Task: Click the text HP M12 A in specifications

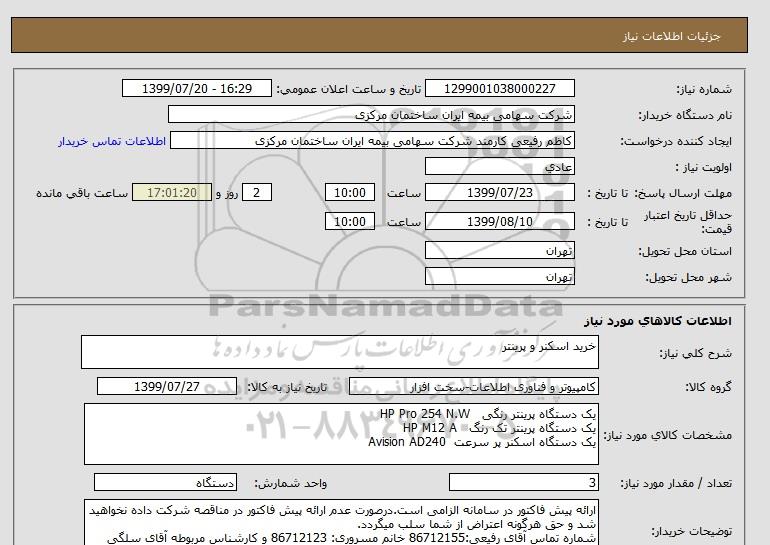Action: pyautogui.click(x=430, y=428)
